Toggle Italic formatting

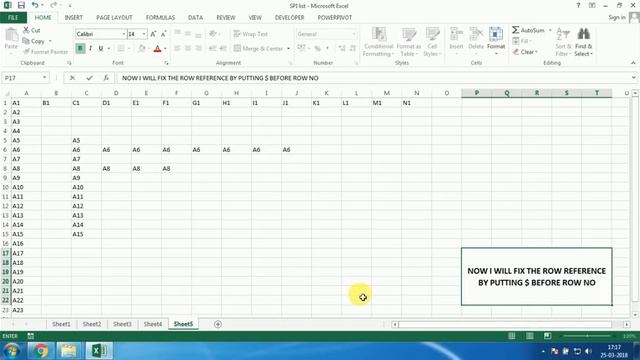[90, 49]
